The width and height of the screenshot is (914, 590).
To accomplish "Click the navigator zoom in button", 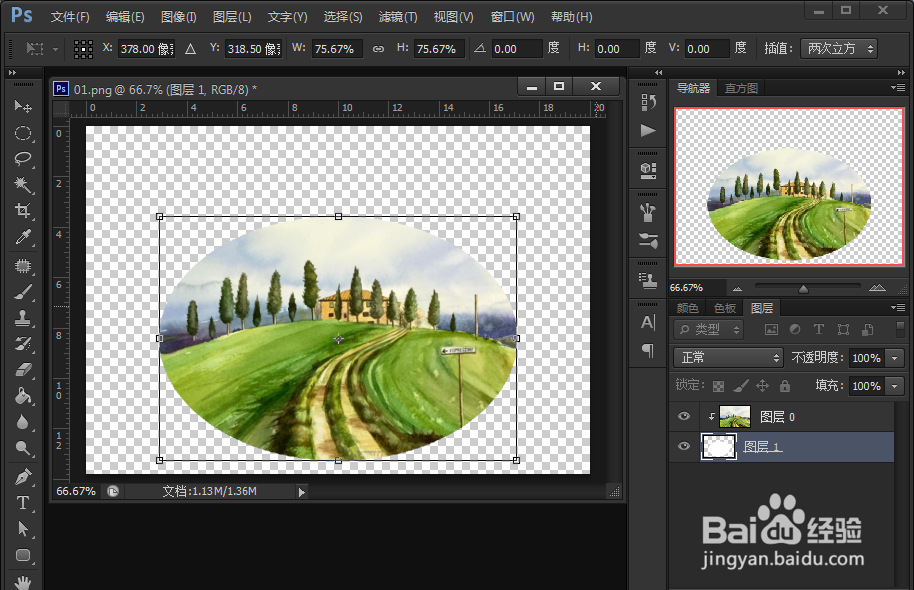I will tap(877, 287).
